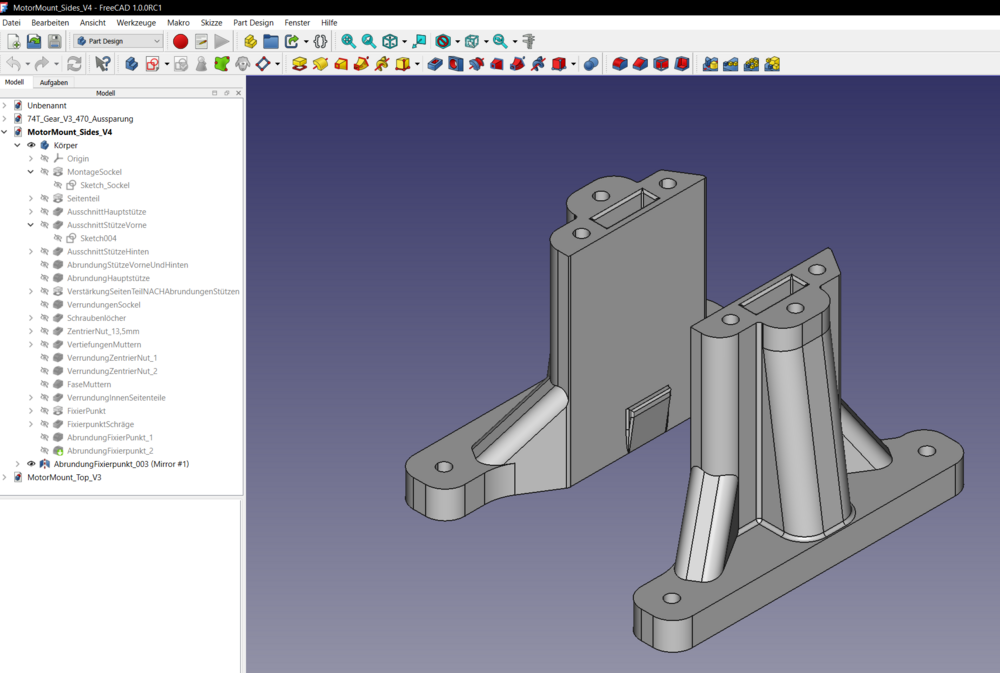Screen dimensions: 1000x673
Task: Collapse the AusschnittStützeVorne tree node
Action: (x=31, y=225)
